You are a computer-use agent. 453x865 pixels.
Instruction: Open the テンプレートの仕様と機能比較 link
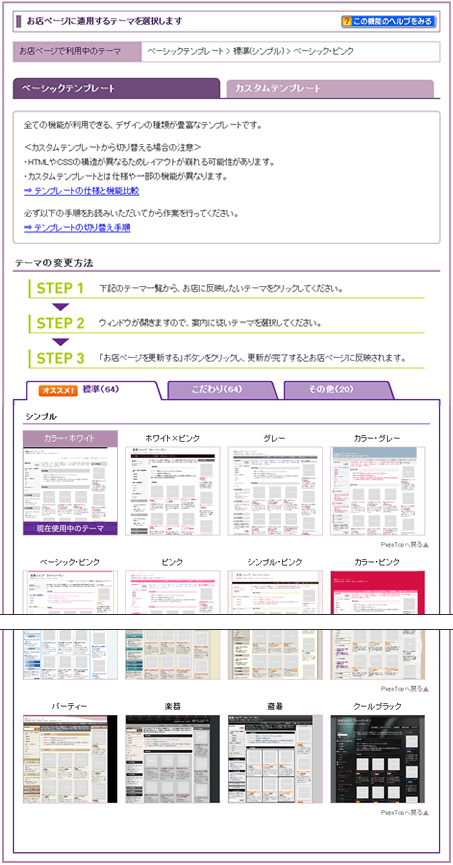pyautogui.click(x=82, y=191)
